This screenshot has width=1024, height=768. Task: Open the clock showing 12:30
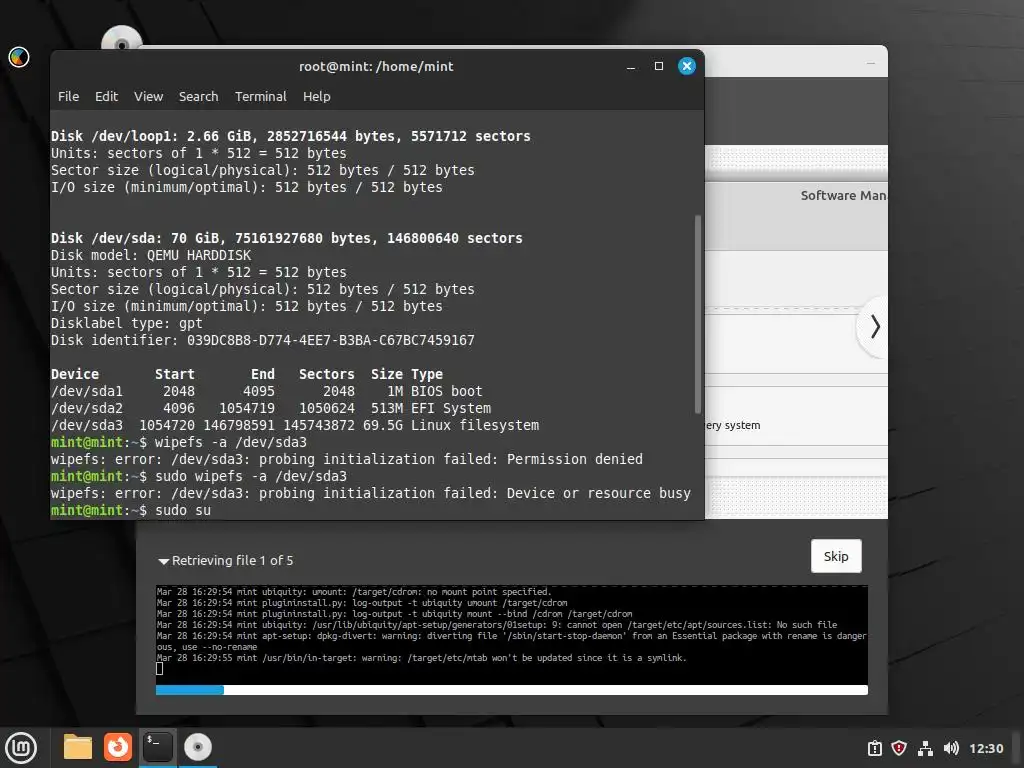pos(986,748)
